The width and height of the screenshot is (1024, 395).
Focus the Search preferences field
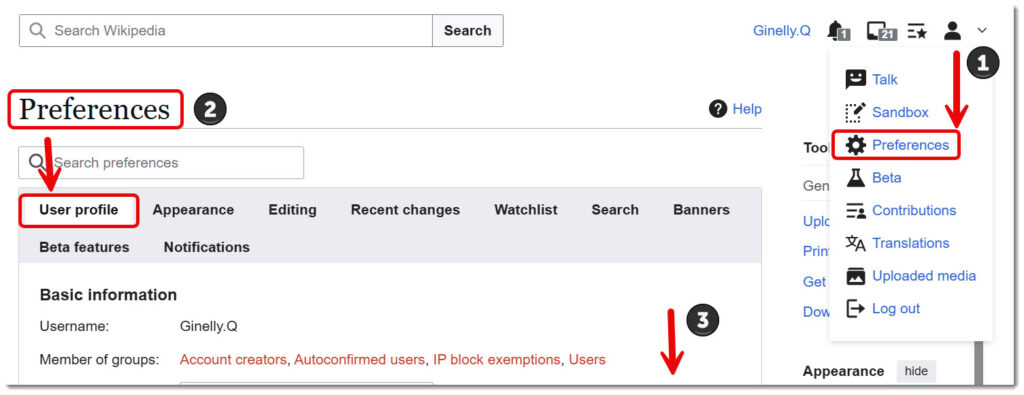pyautogui.click(x=161, y=163)
